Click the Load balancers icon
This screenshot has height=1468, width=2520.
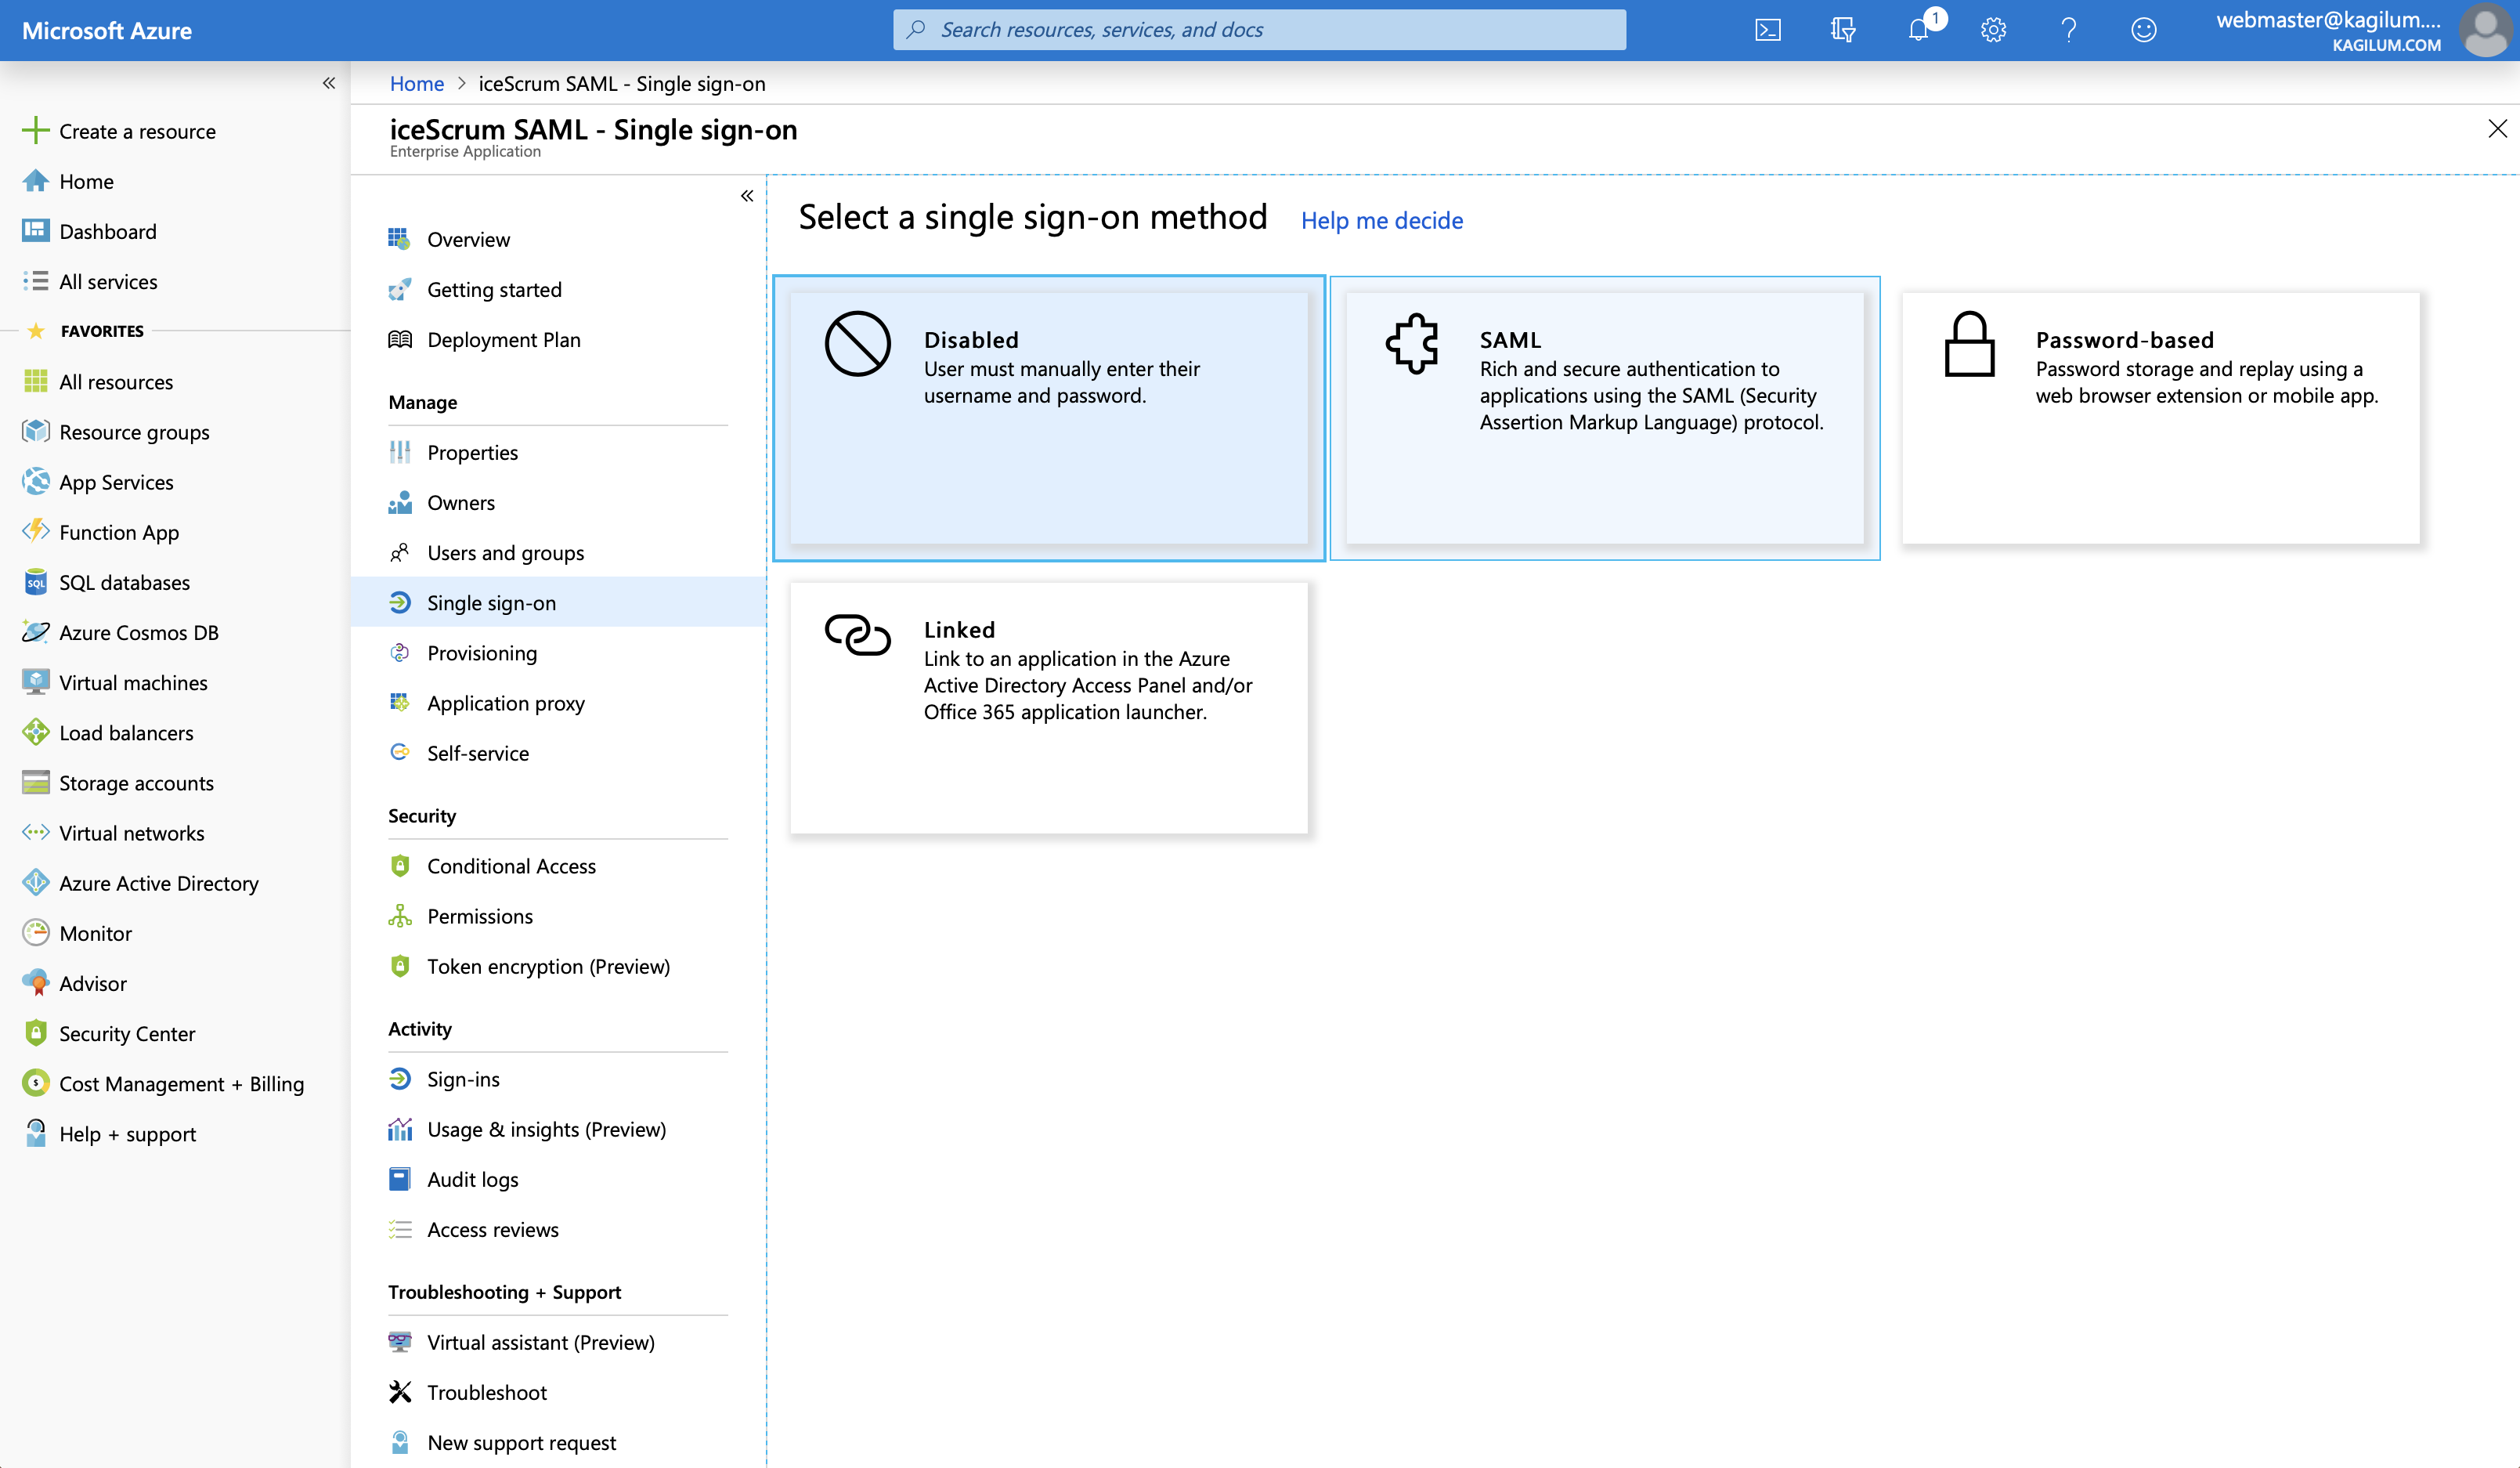[35, 733]
